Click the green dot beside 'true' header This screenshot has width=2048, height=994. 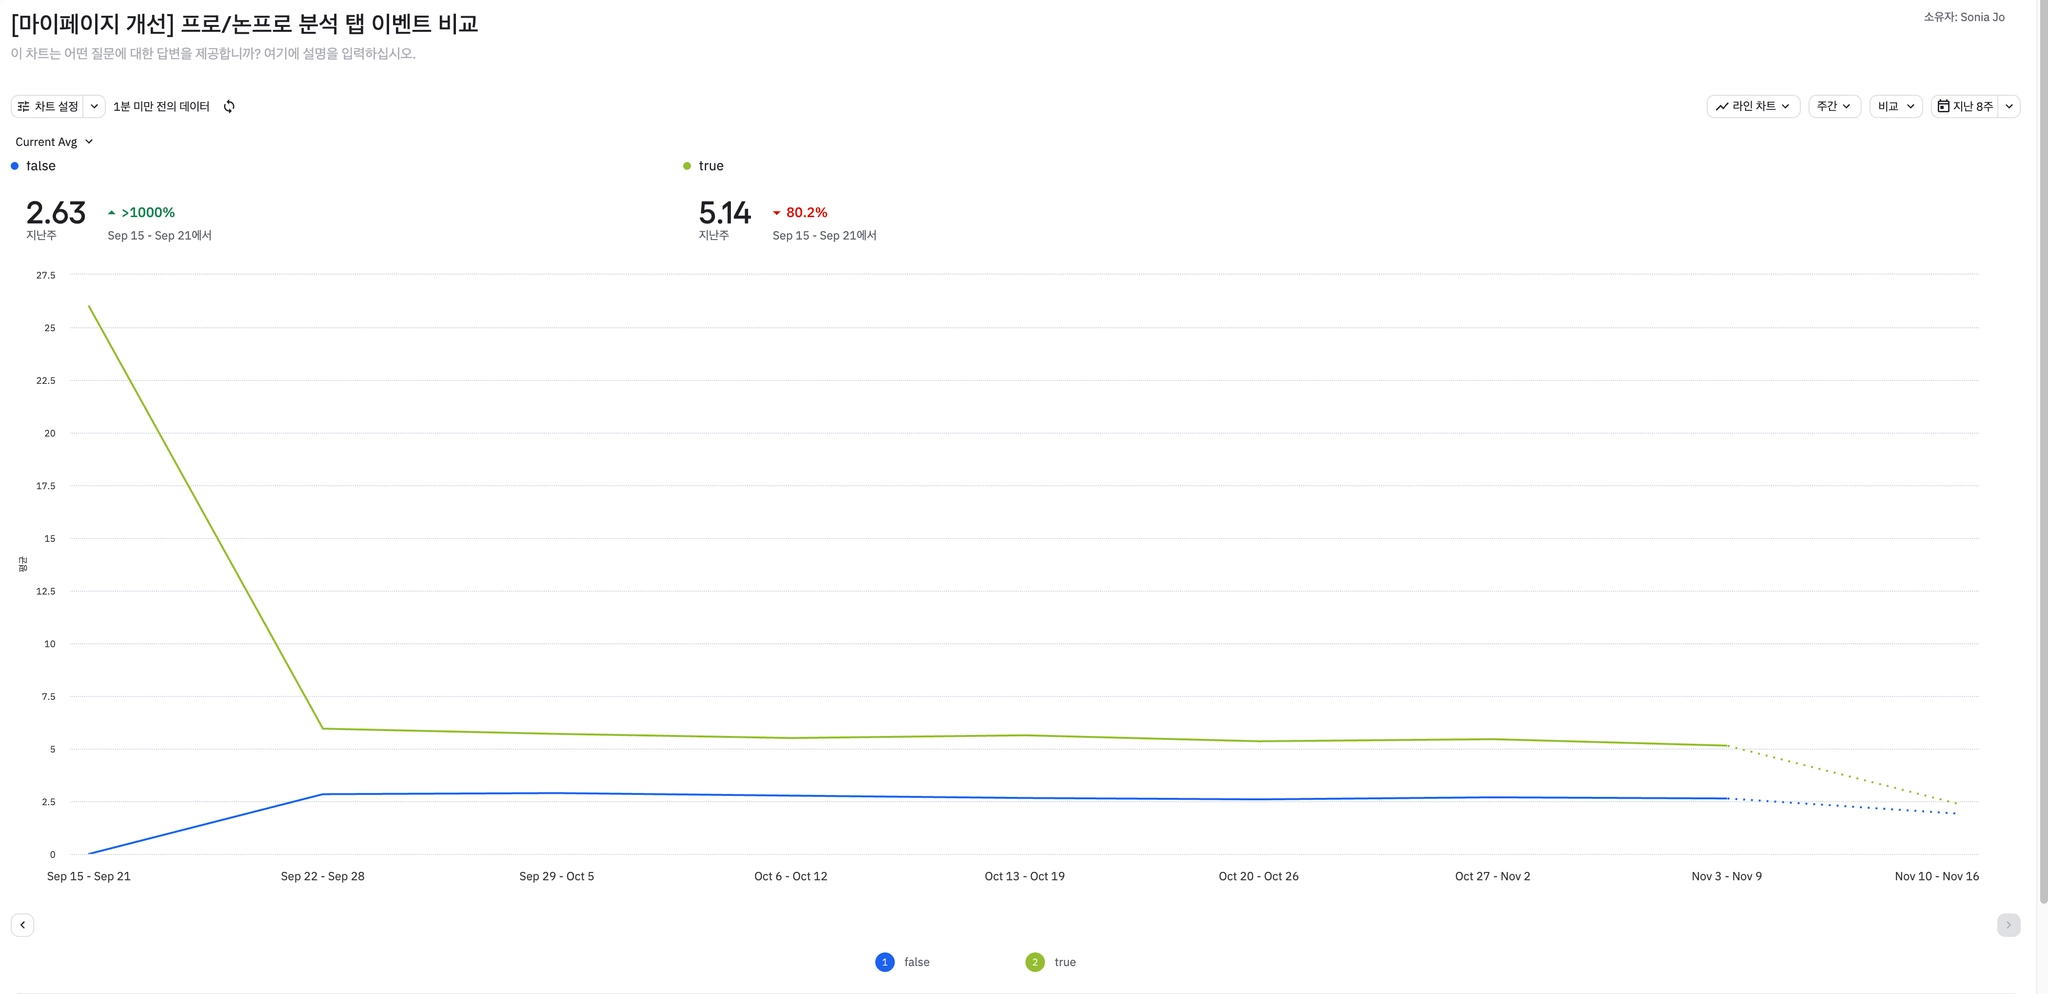(687, 166)
